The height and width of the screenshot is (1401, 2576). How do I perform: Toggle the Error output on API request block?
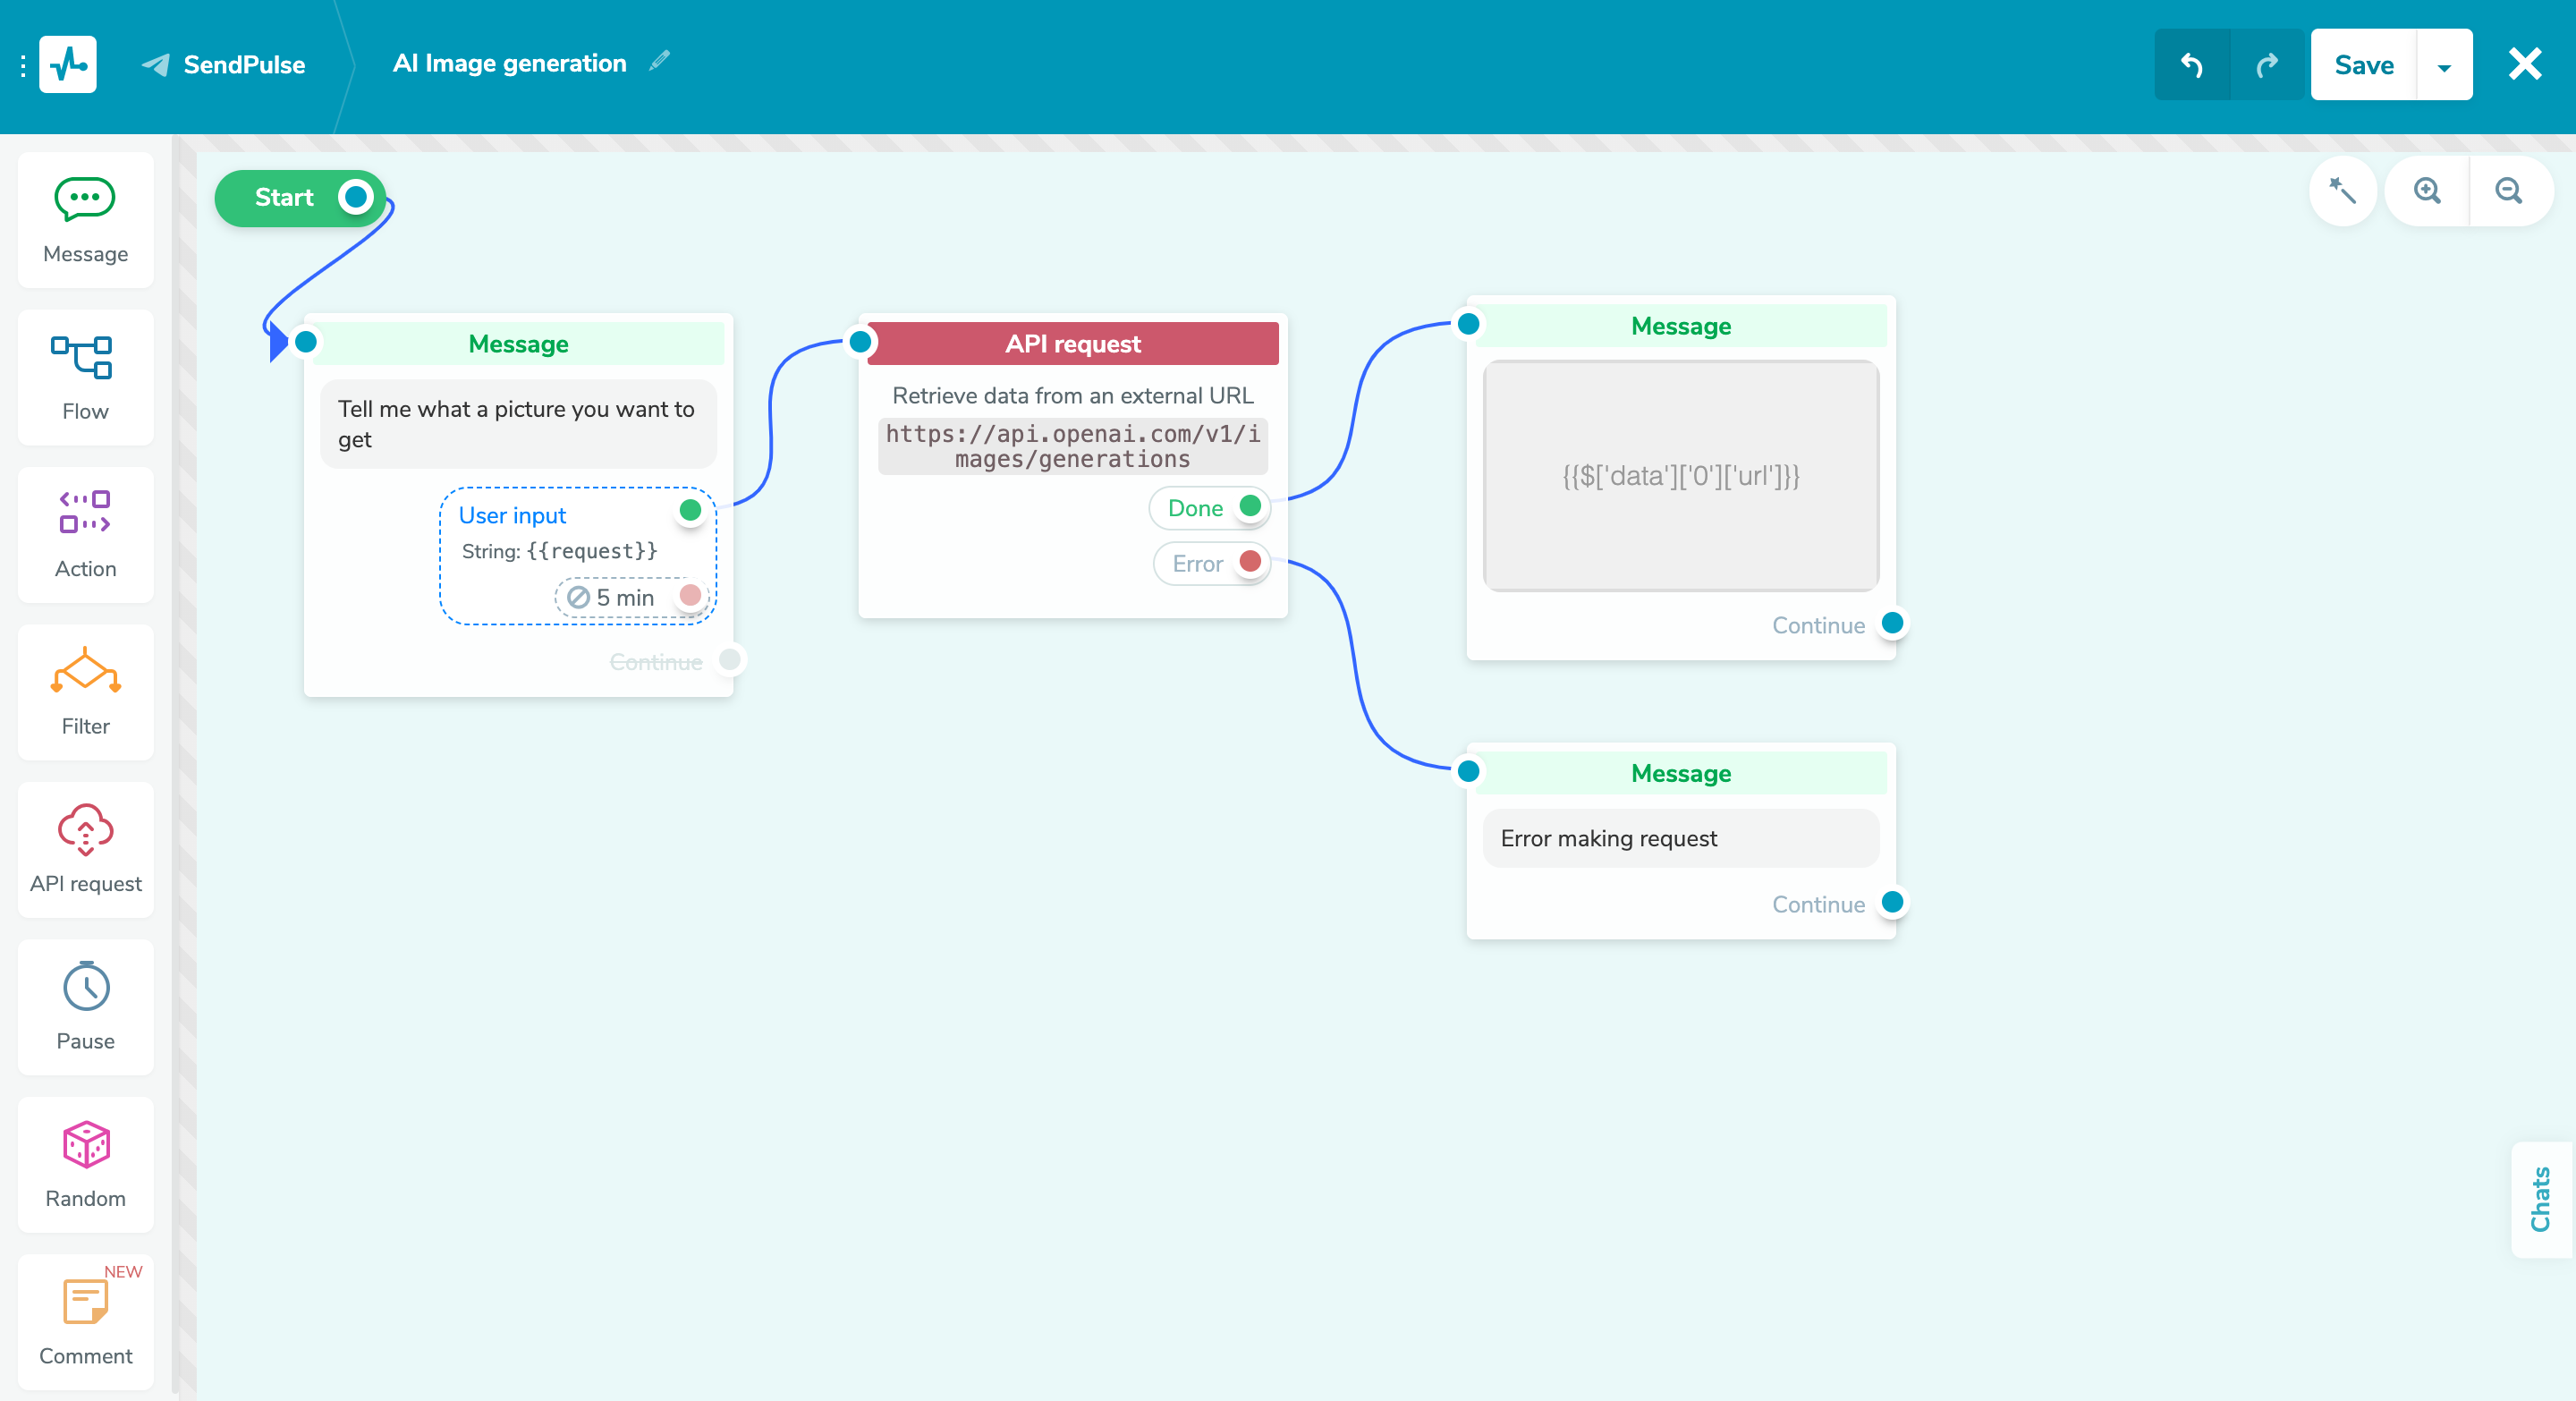click(x=1249, y=562)
